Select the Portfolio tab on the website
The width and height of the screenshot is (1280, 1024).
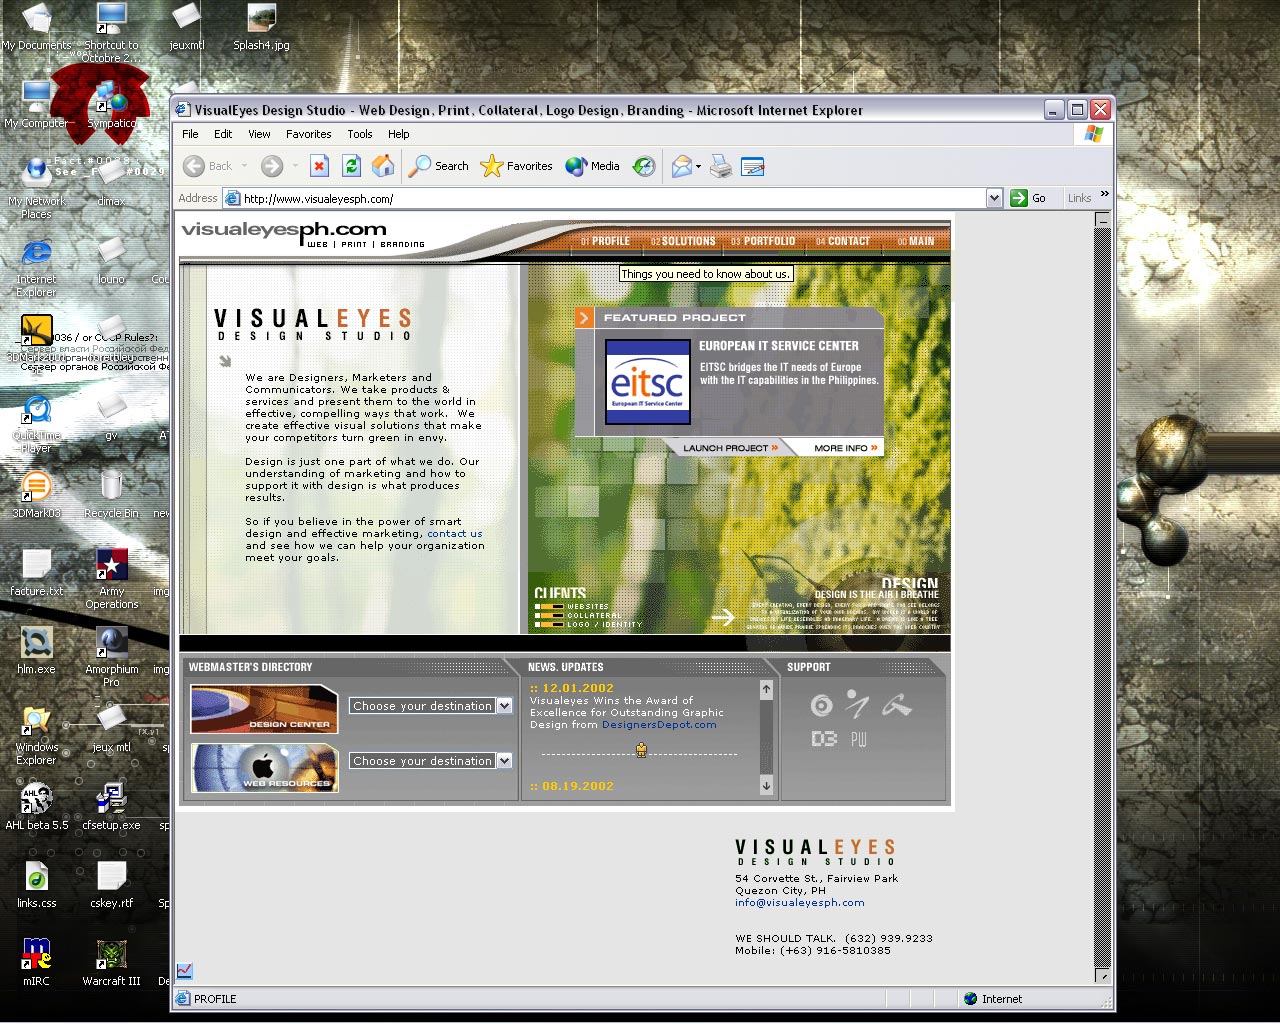[763, 241]
